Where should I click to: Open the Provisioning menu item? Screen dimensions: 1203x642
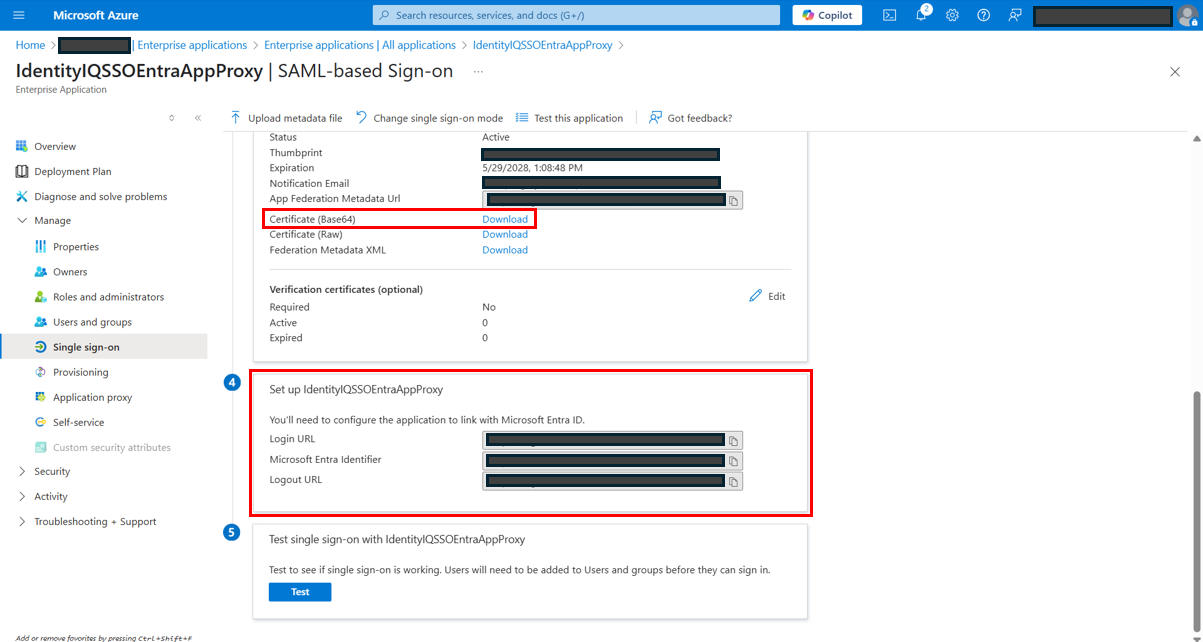click(x=80, y=372)
